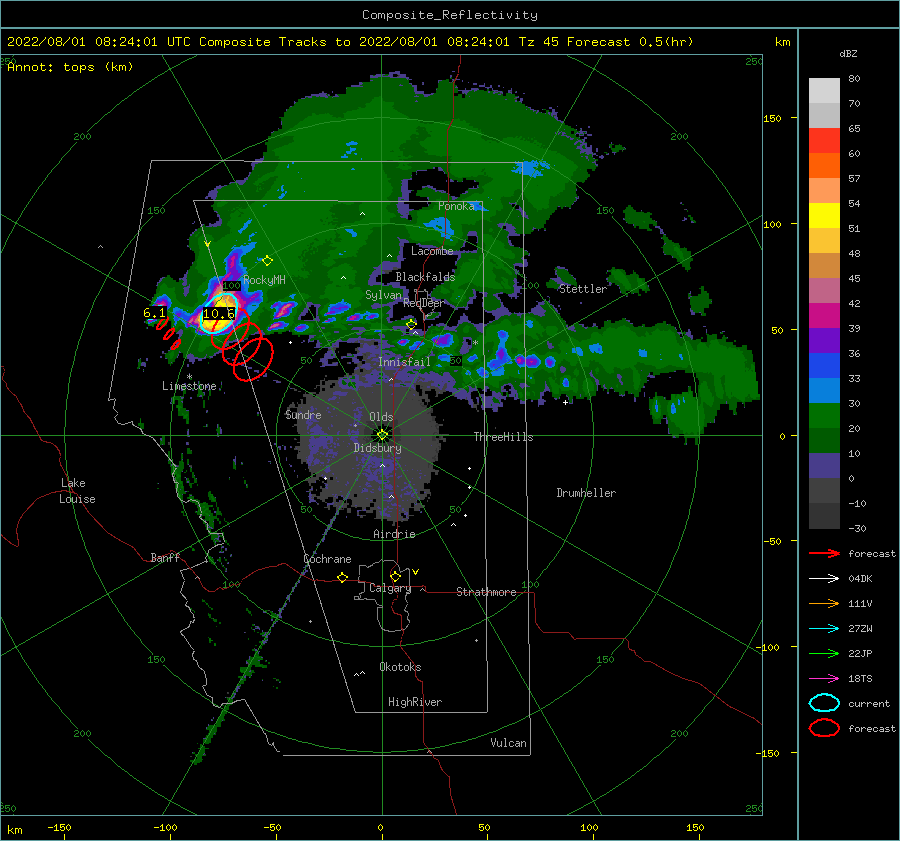Select the Limestone label
900x841 pixels.
[x=189, y=386]
